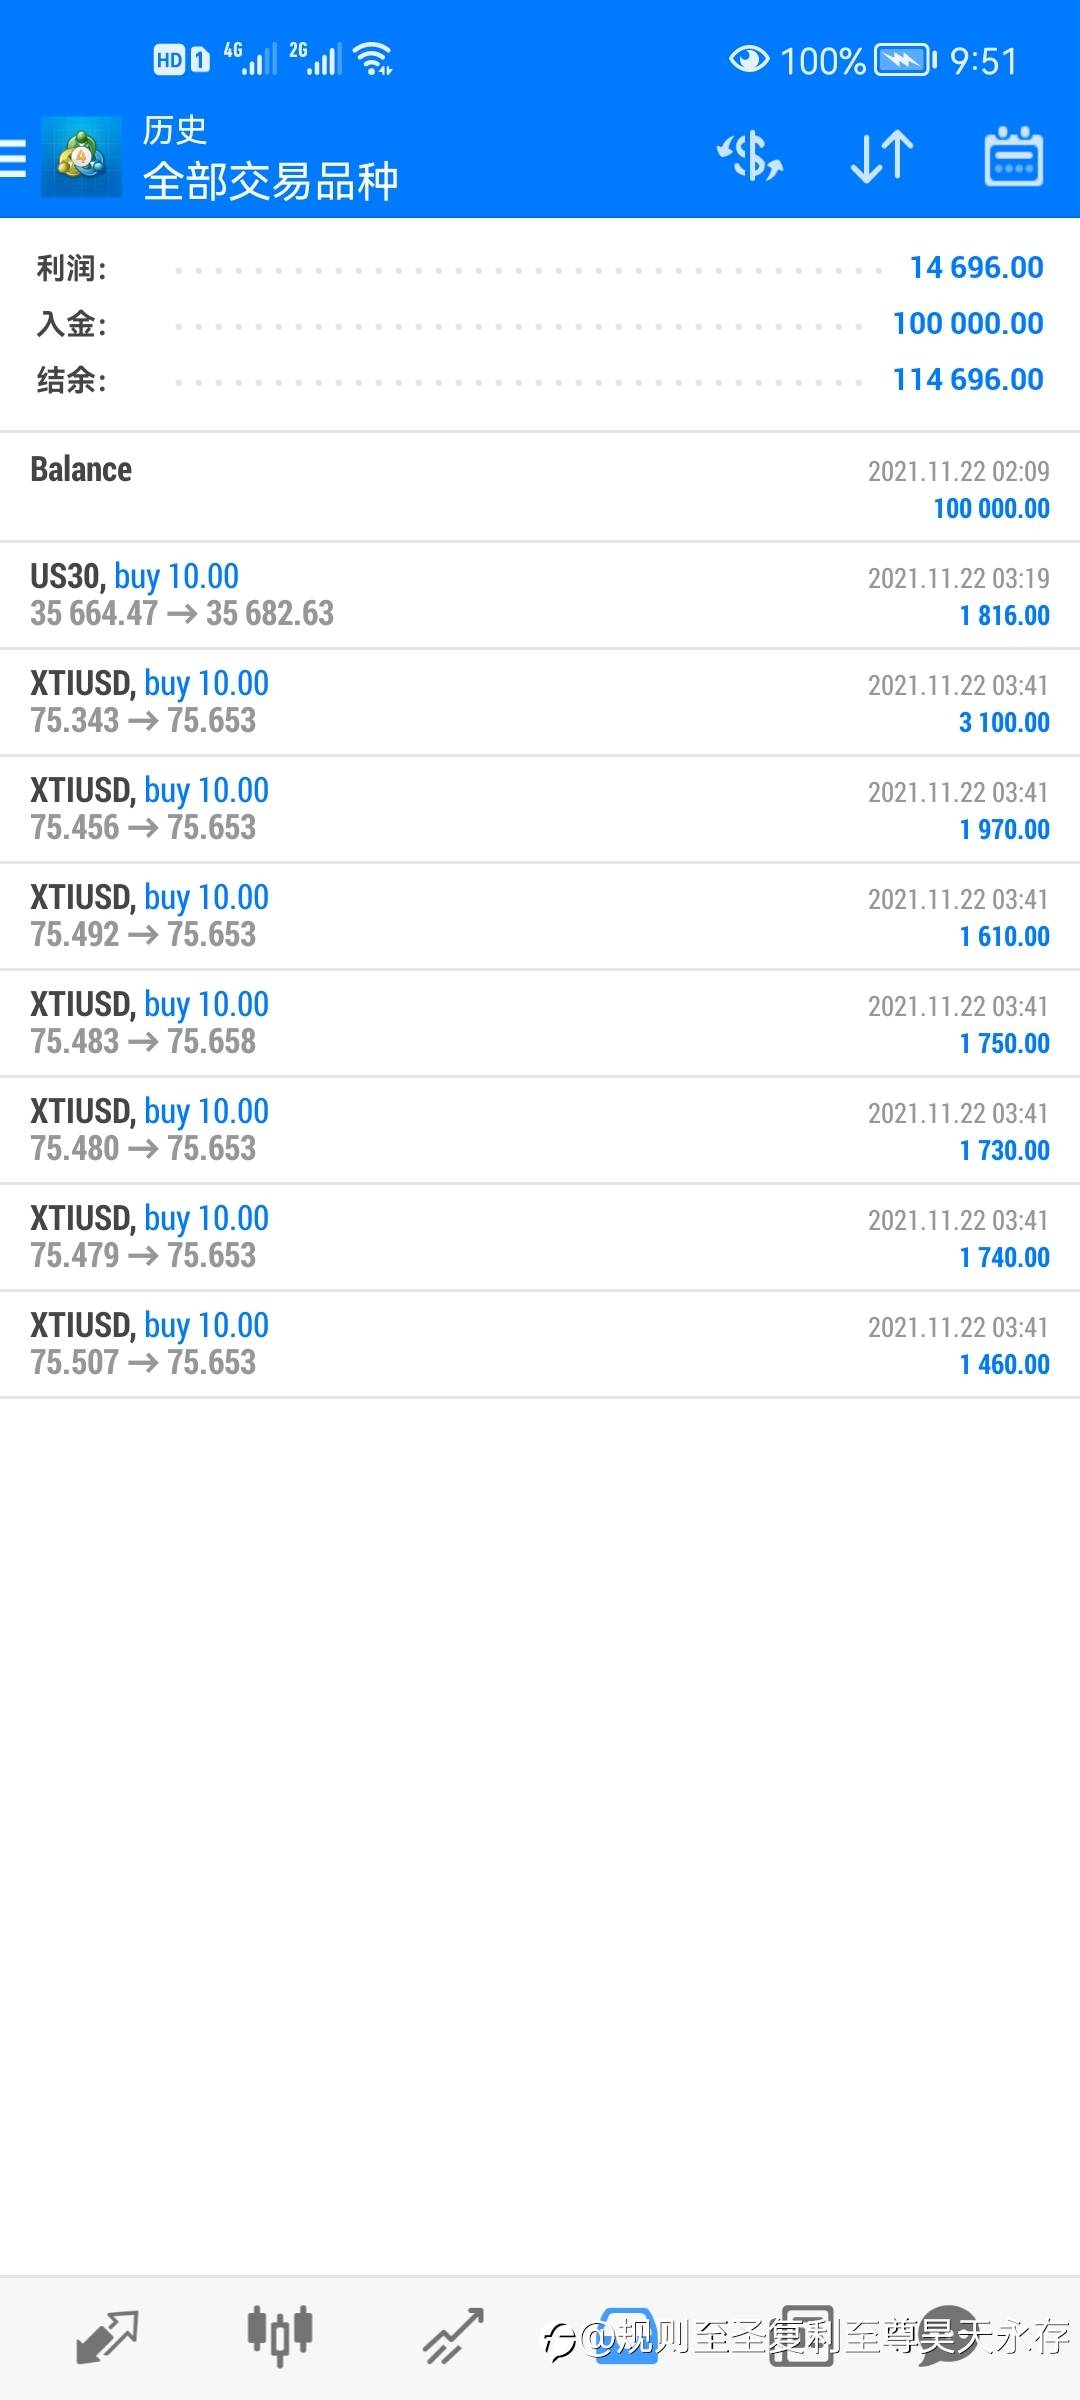This screenshot has height=2400, width=1080.
Task: Open XTIUSD trade with 1 970.00 profit
Action: 540,809
